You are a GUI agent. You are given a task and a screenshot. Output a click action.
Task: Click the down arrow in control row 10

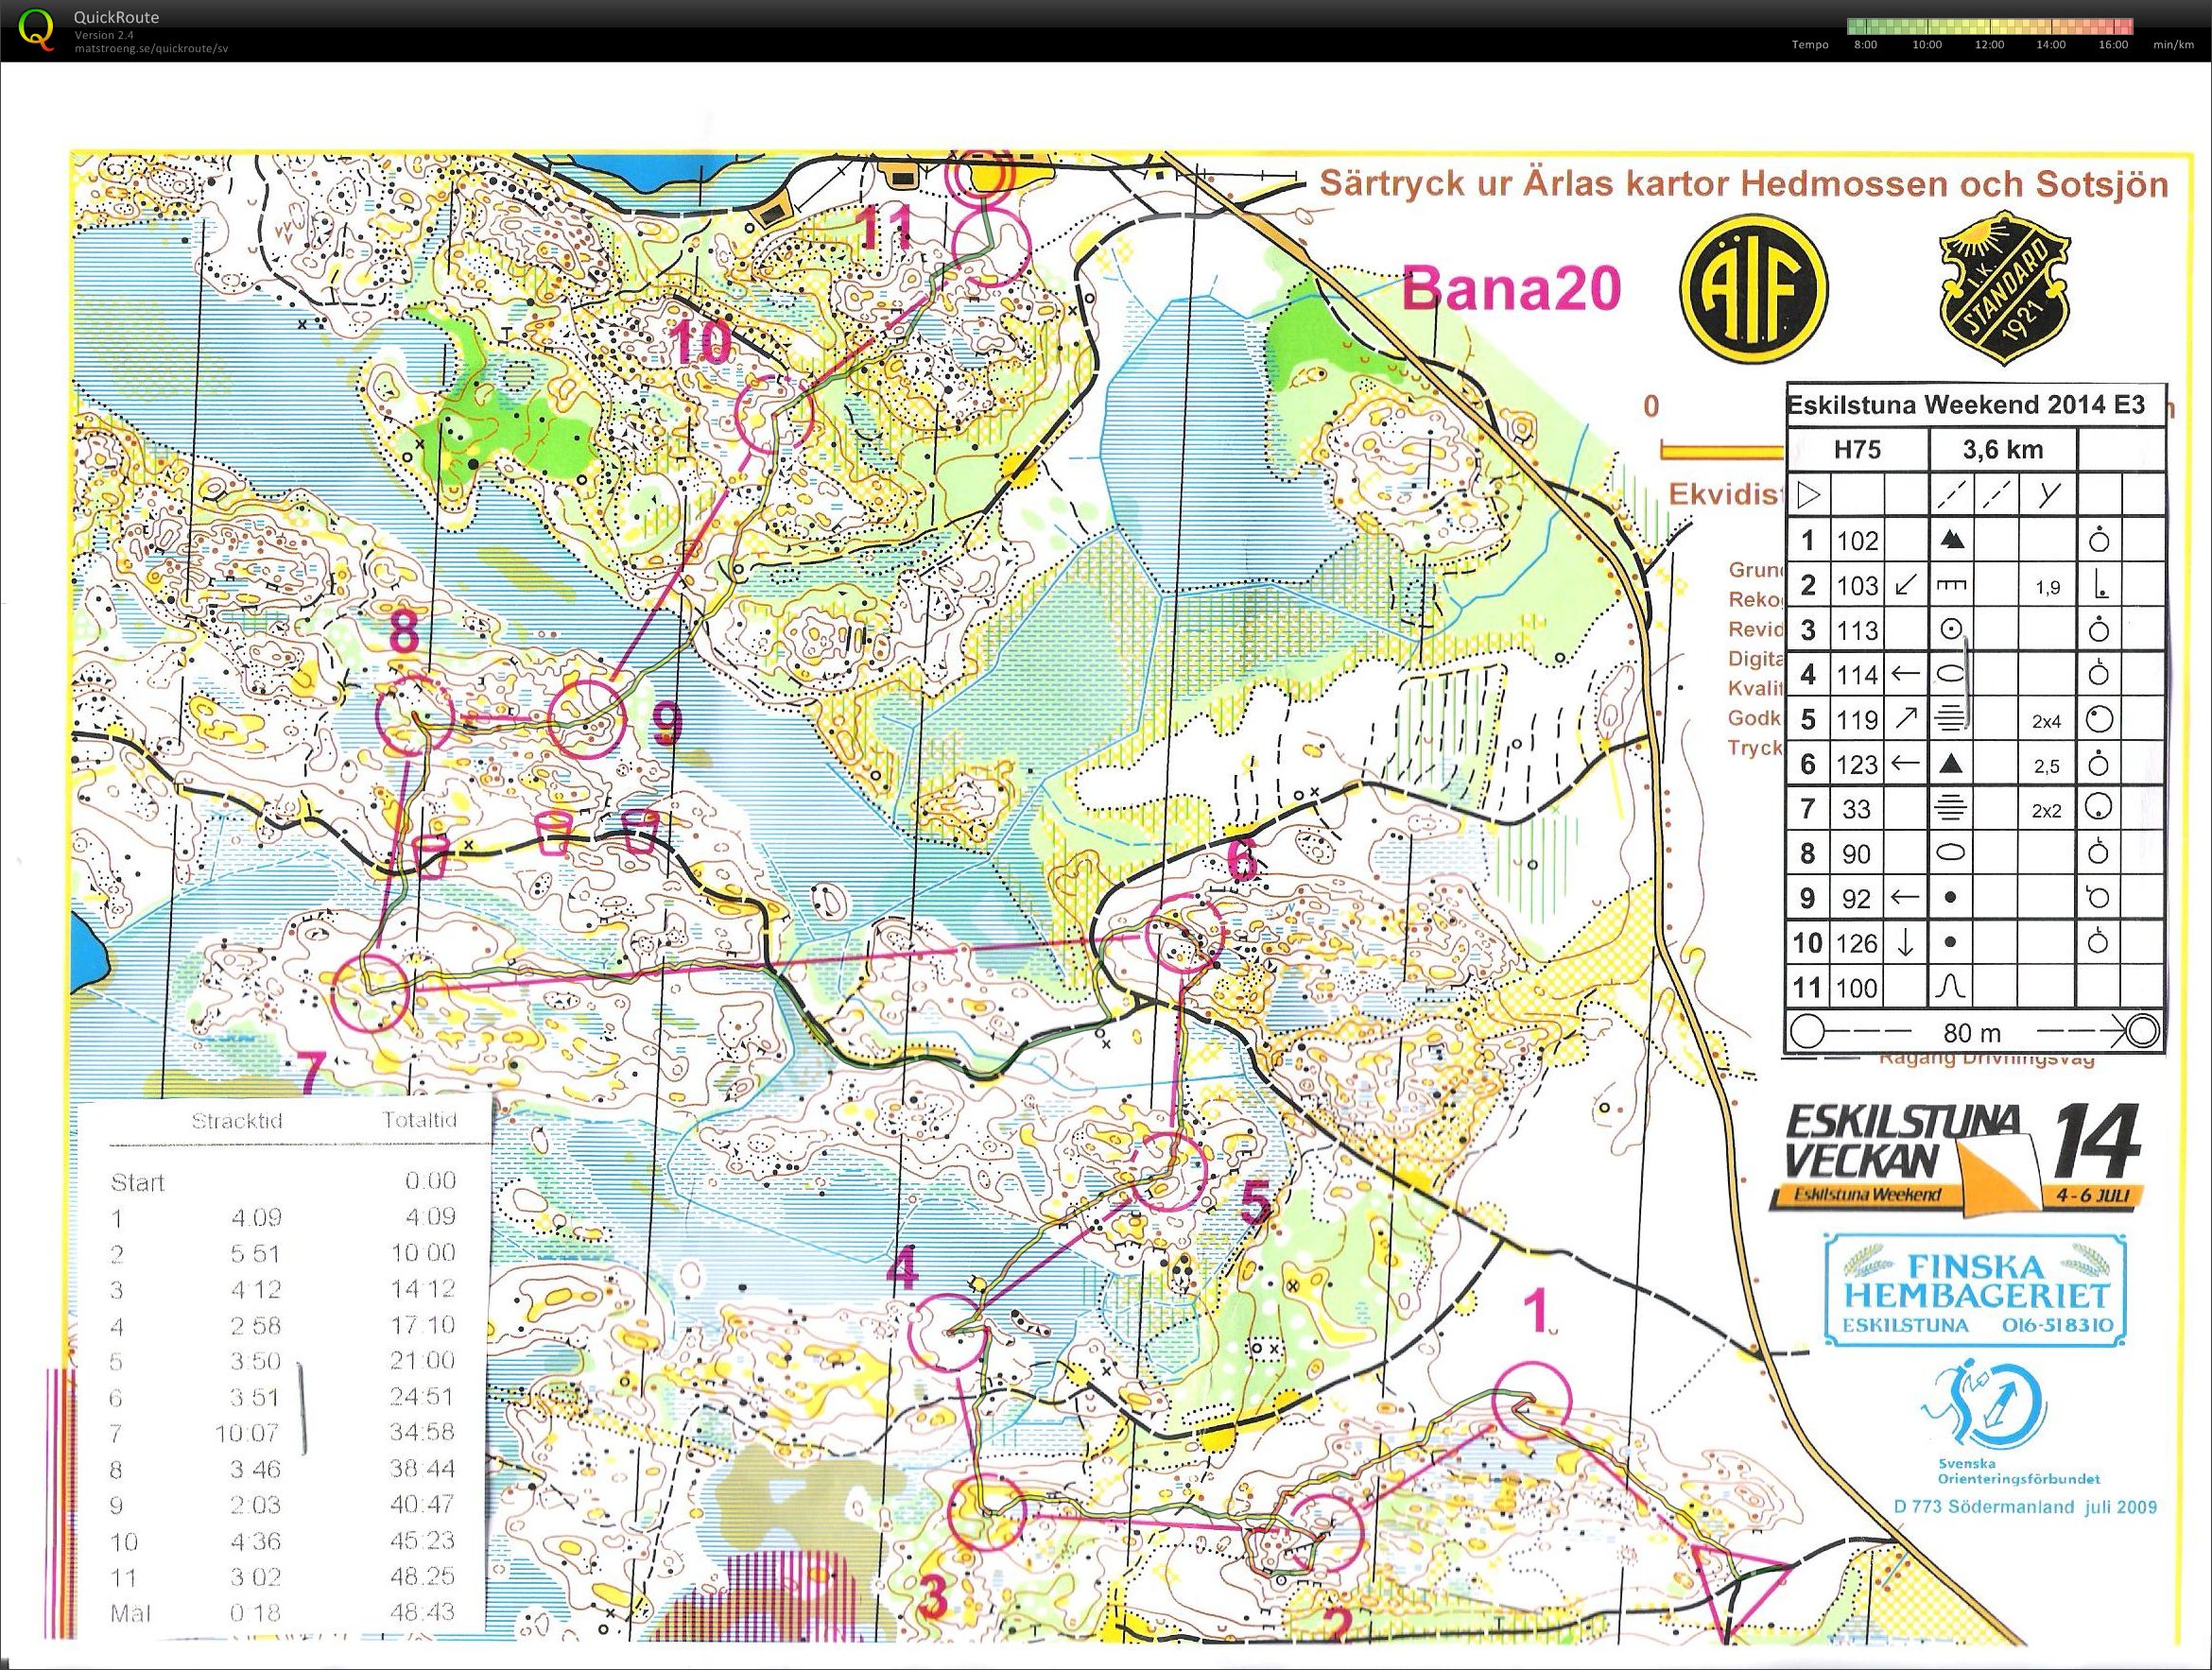coord(1905,943)
